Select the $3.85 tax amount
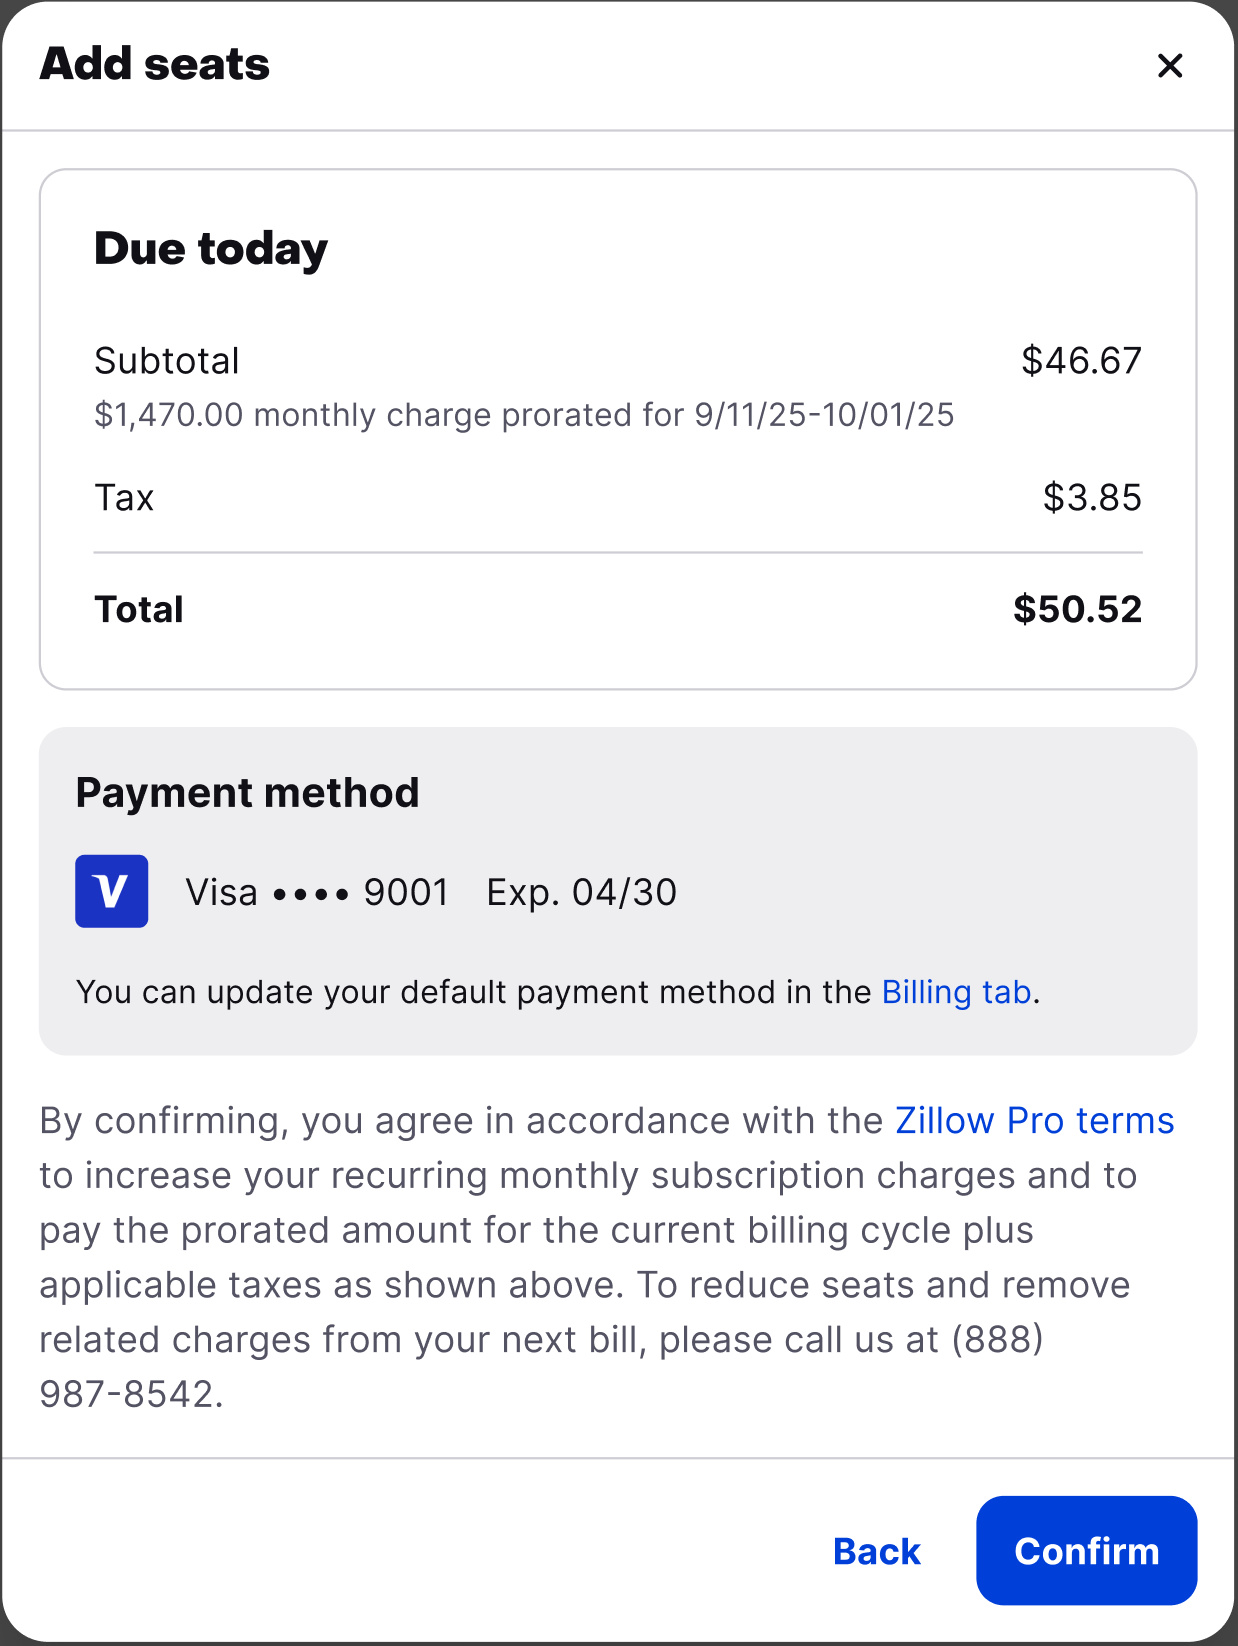Viewport: 1238px width, 1646px height. pyautogui.click(x=1092, y=498)
